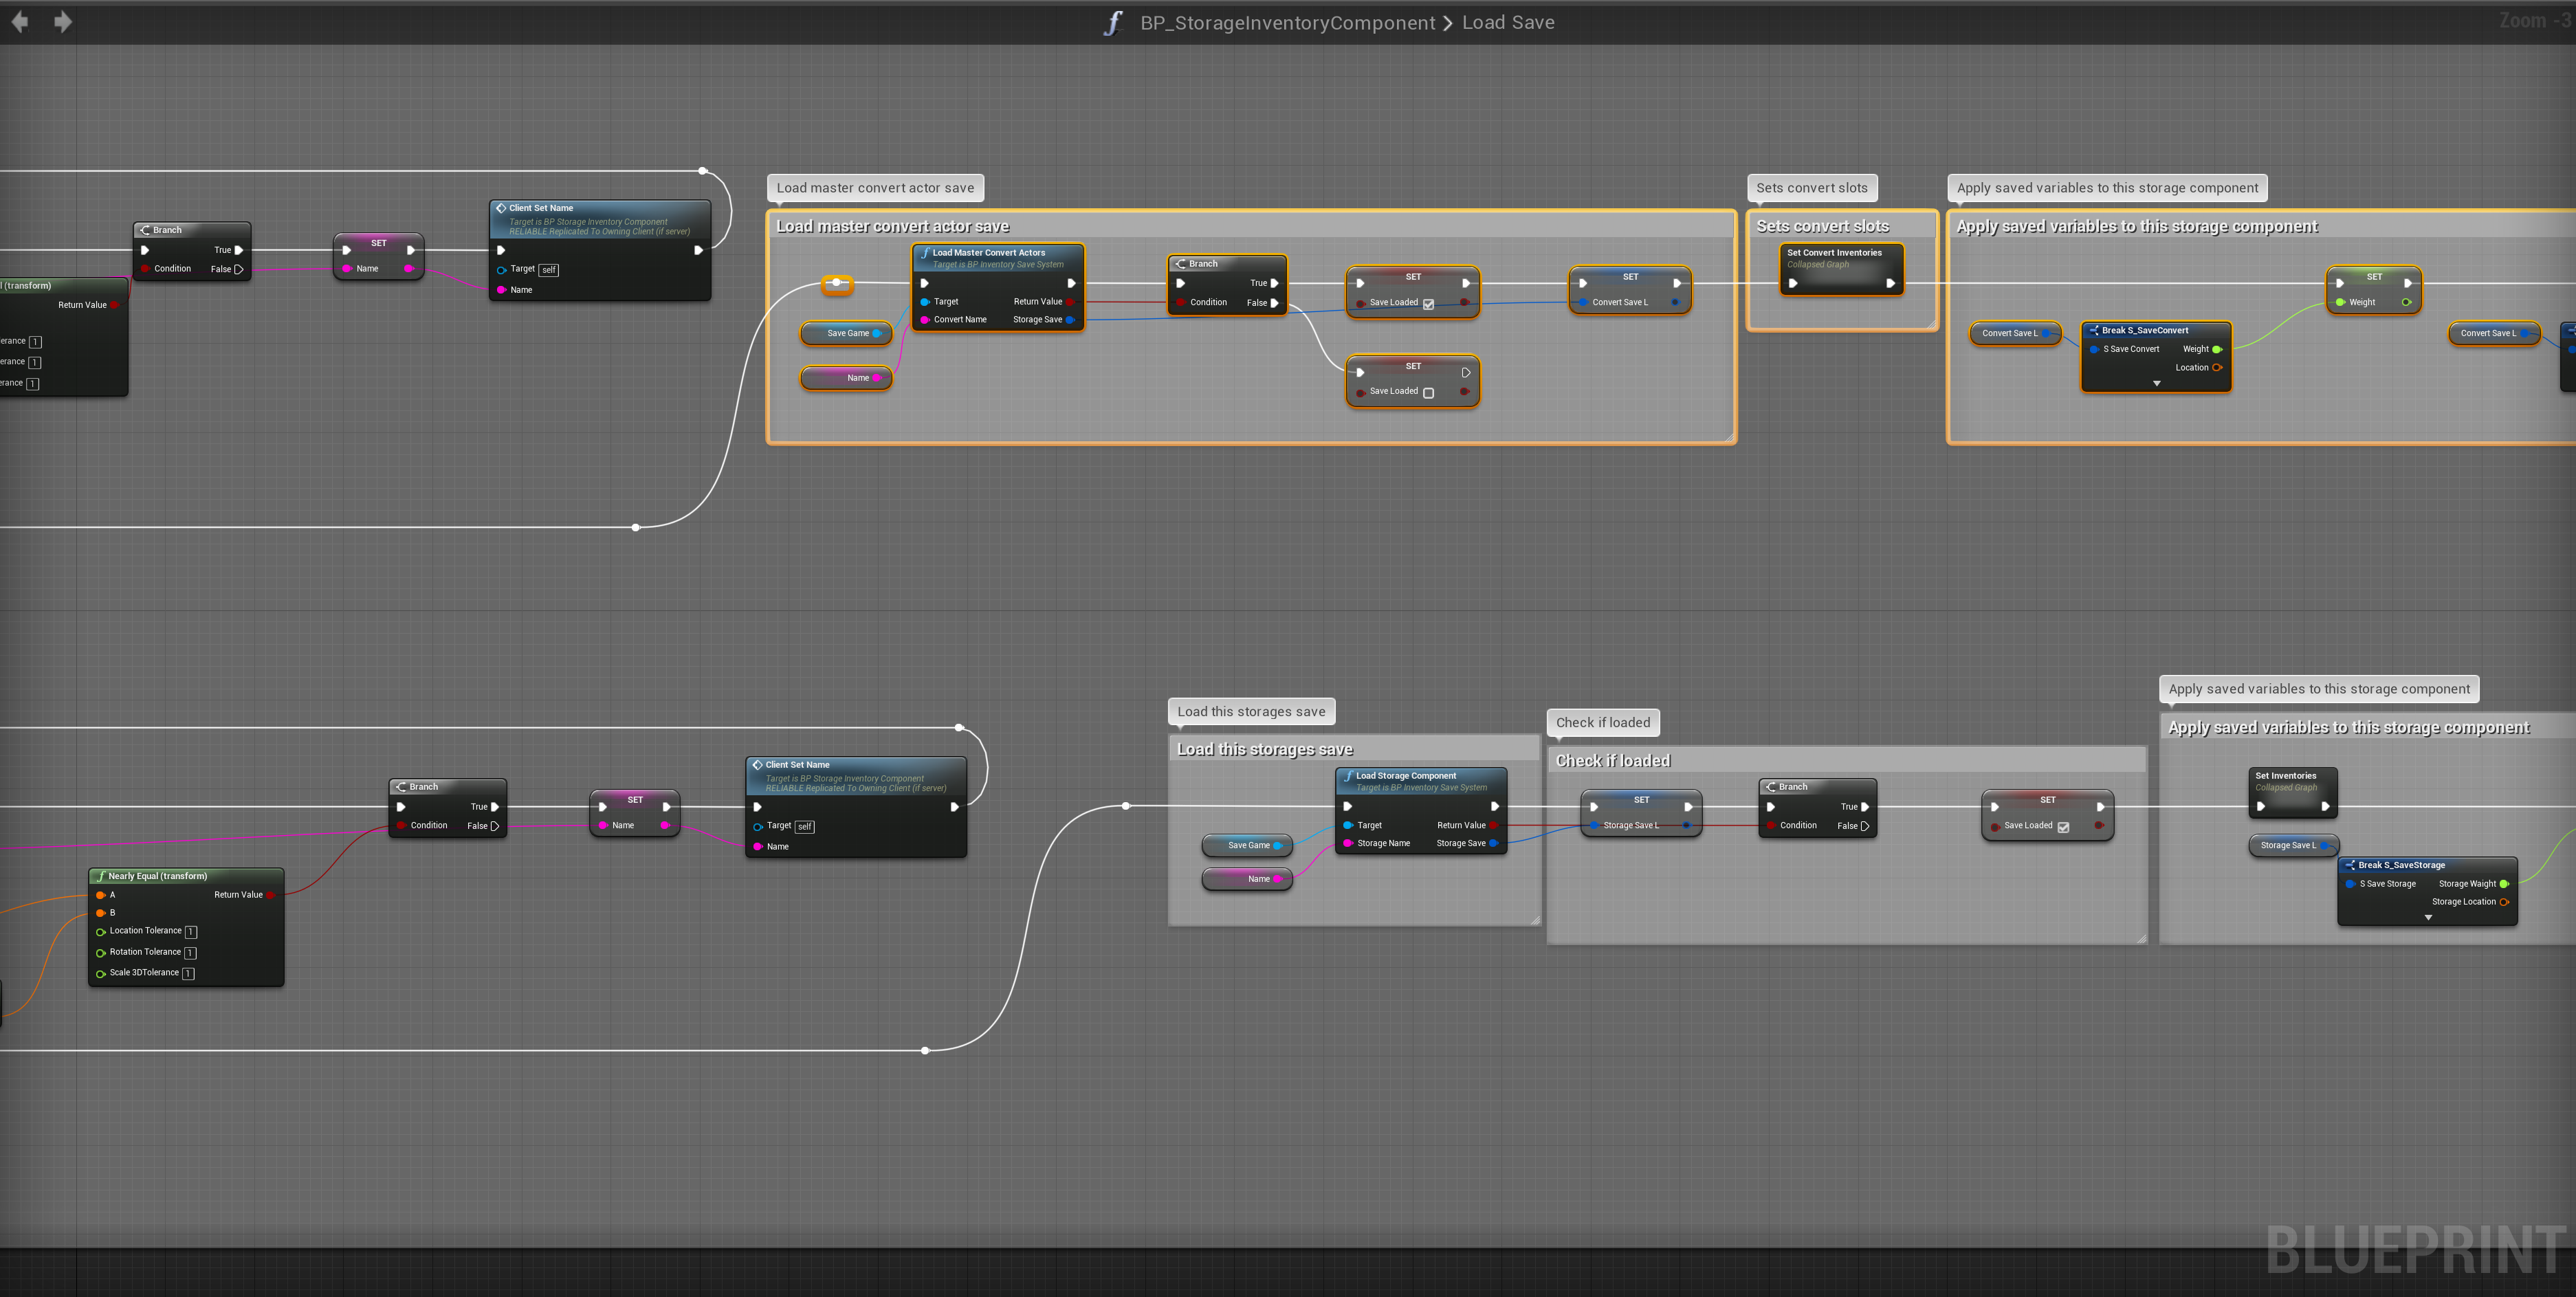Click the Load Master Convert Actors function icon
This screenshot has width=2576, height=1297.
[925, 253]
